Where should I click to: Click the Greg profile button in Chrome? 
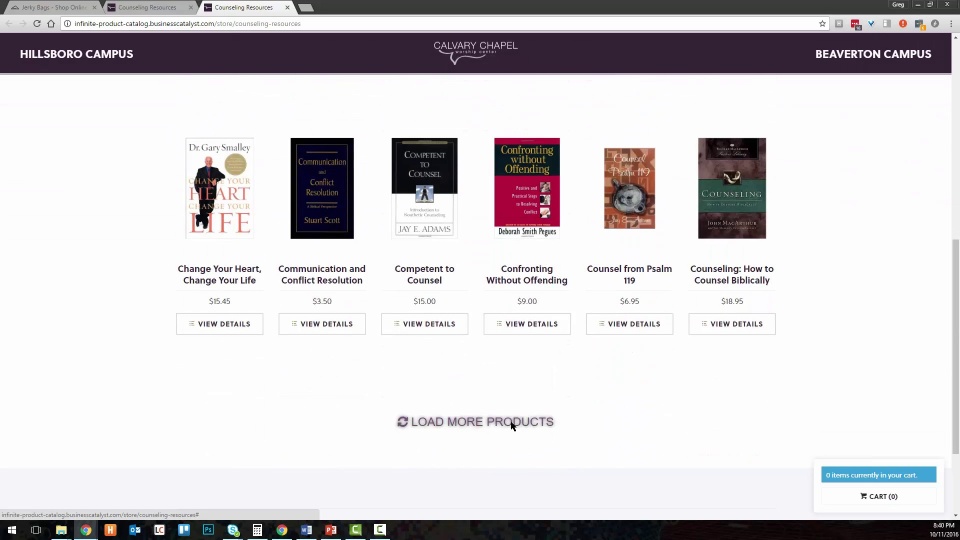(898, 4)
